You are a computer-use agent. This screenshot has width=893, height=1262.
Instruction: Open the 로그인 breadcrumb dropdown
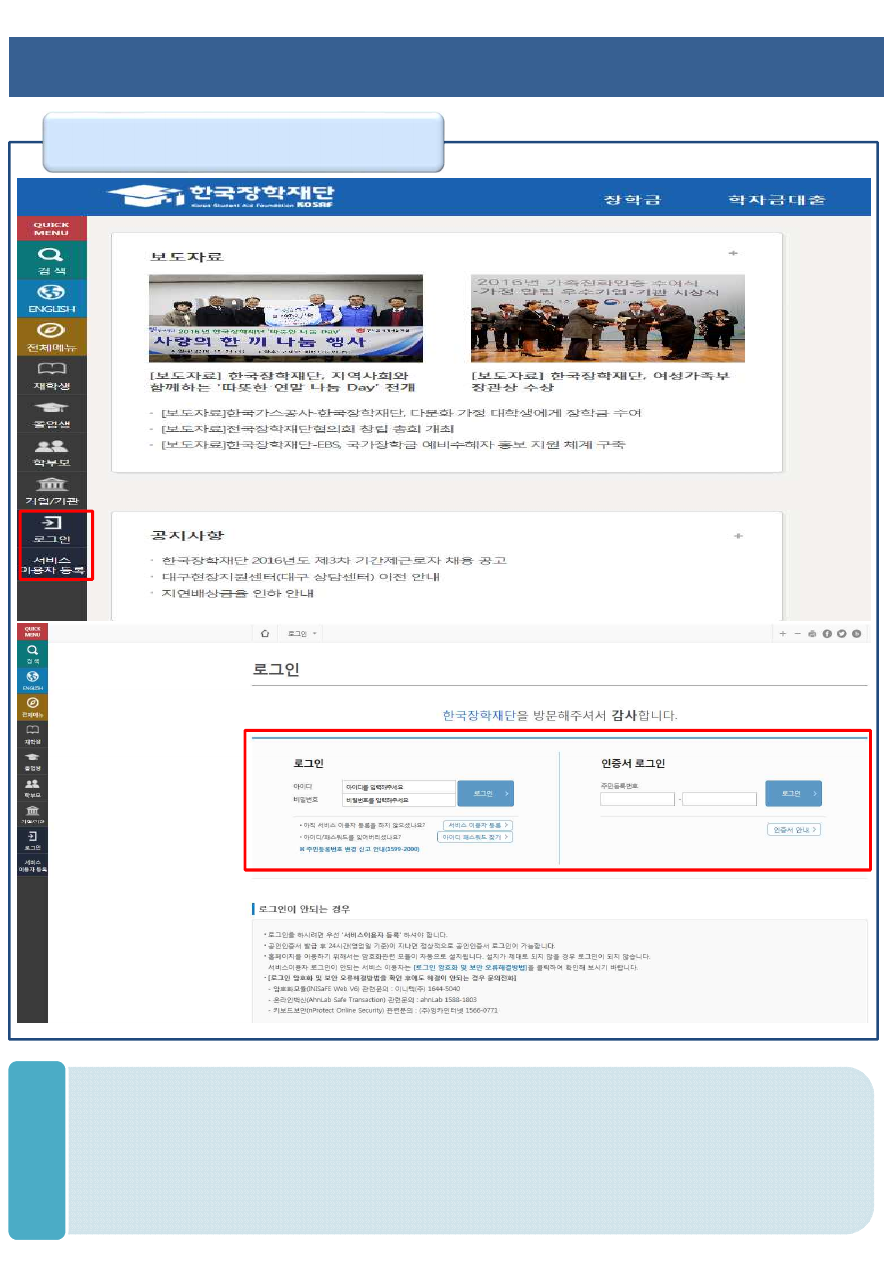[302, 633]
